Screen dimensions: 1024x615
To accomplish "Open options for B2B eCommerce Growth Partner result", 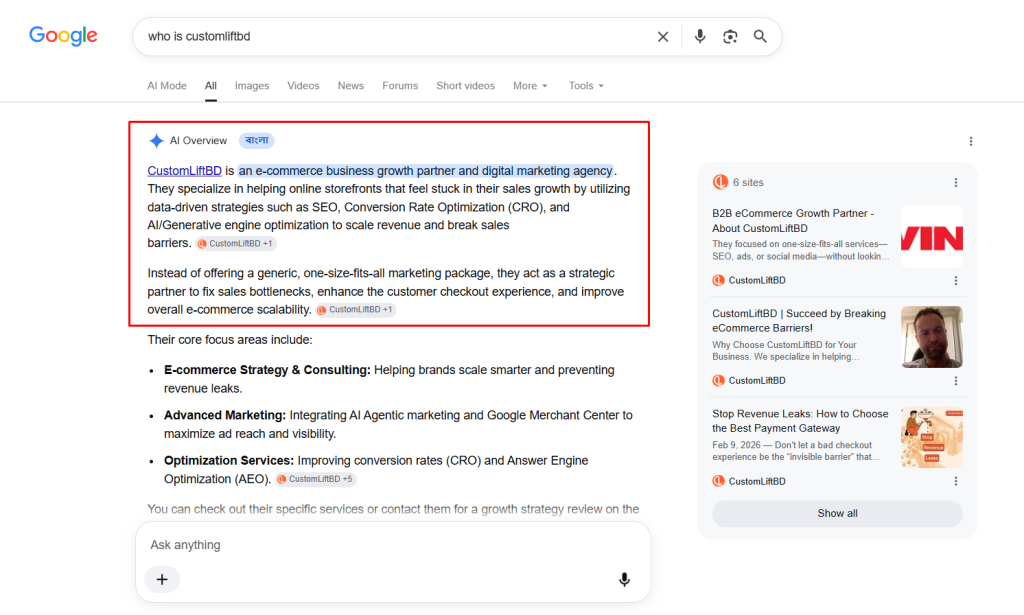I will [955, 281].
